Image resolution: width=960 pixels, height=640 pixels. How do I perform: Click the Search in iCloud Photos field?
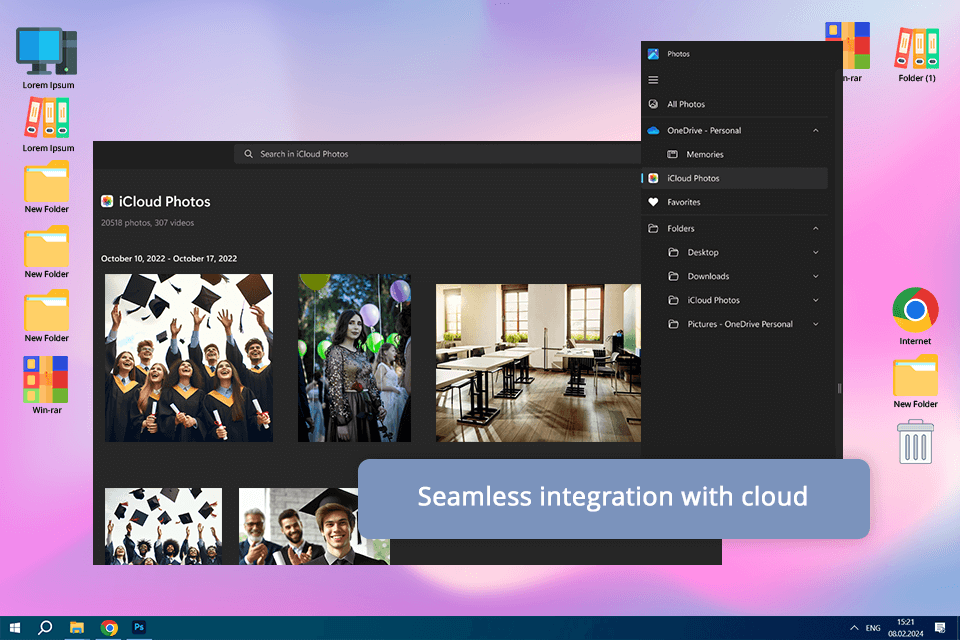click(437, 154)
